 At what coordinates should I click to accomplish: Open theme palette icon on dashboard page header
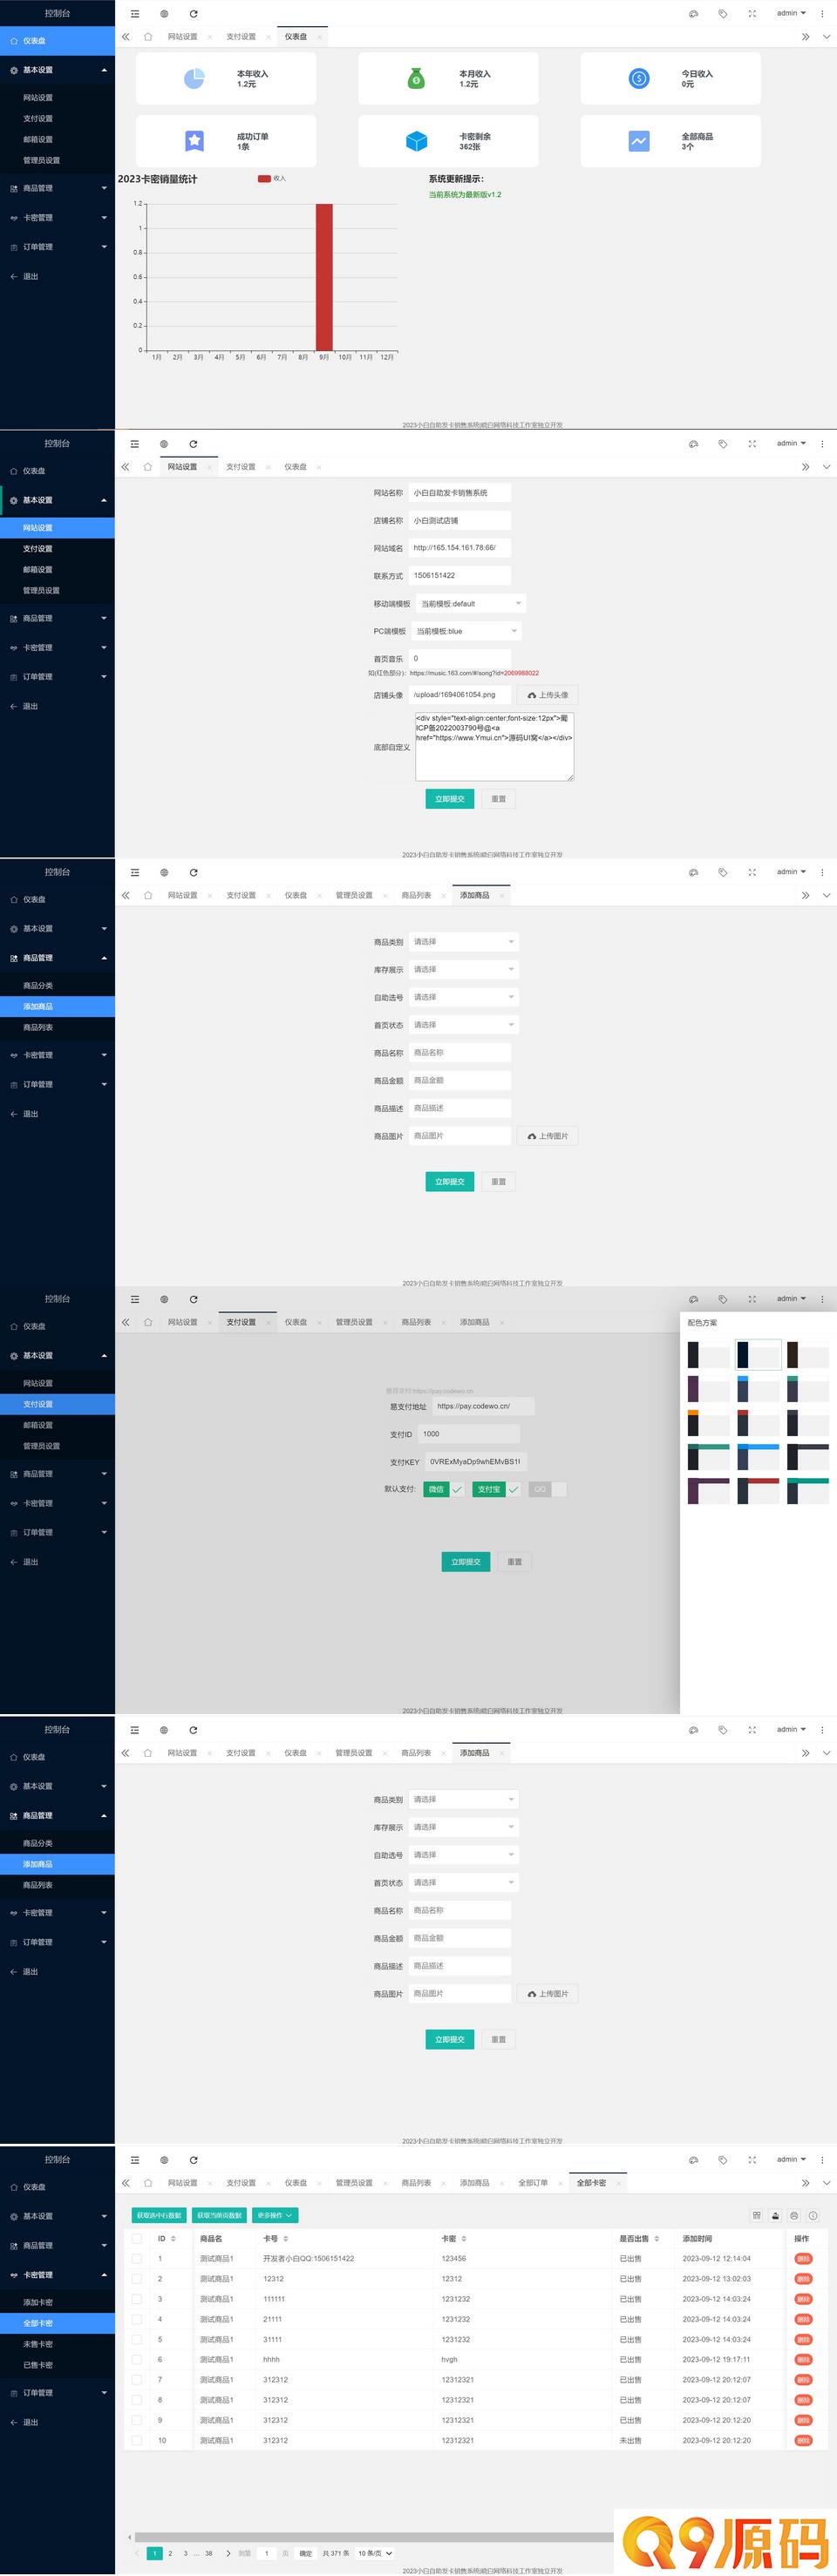click(693, 14)
